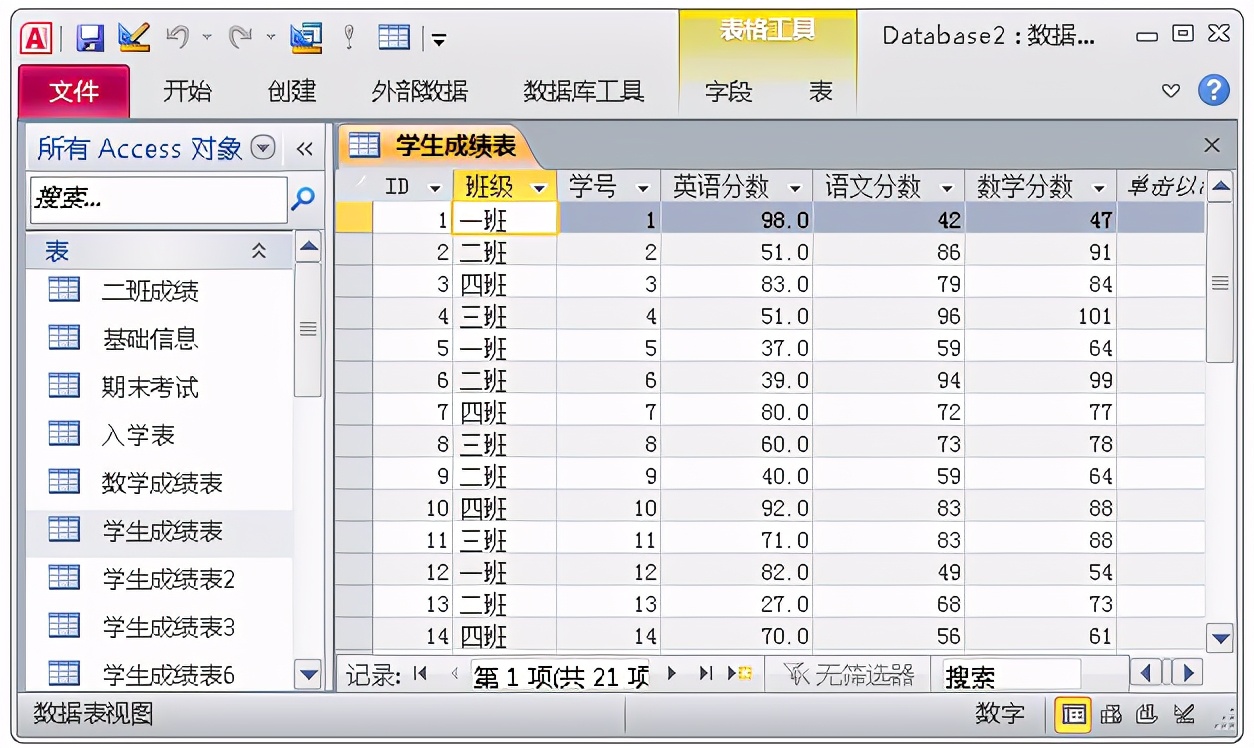Image resolution: width=1254 pixels, height=748 pixels.
Task: Open the 数学分数 column dropdown arrow
Action: 1099,187
